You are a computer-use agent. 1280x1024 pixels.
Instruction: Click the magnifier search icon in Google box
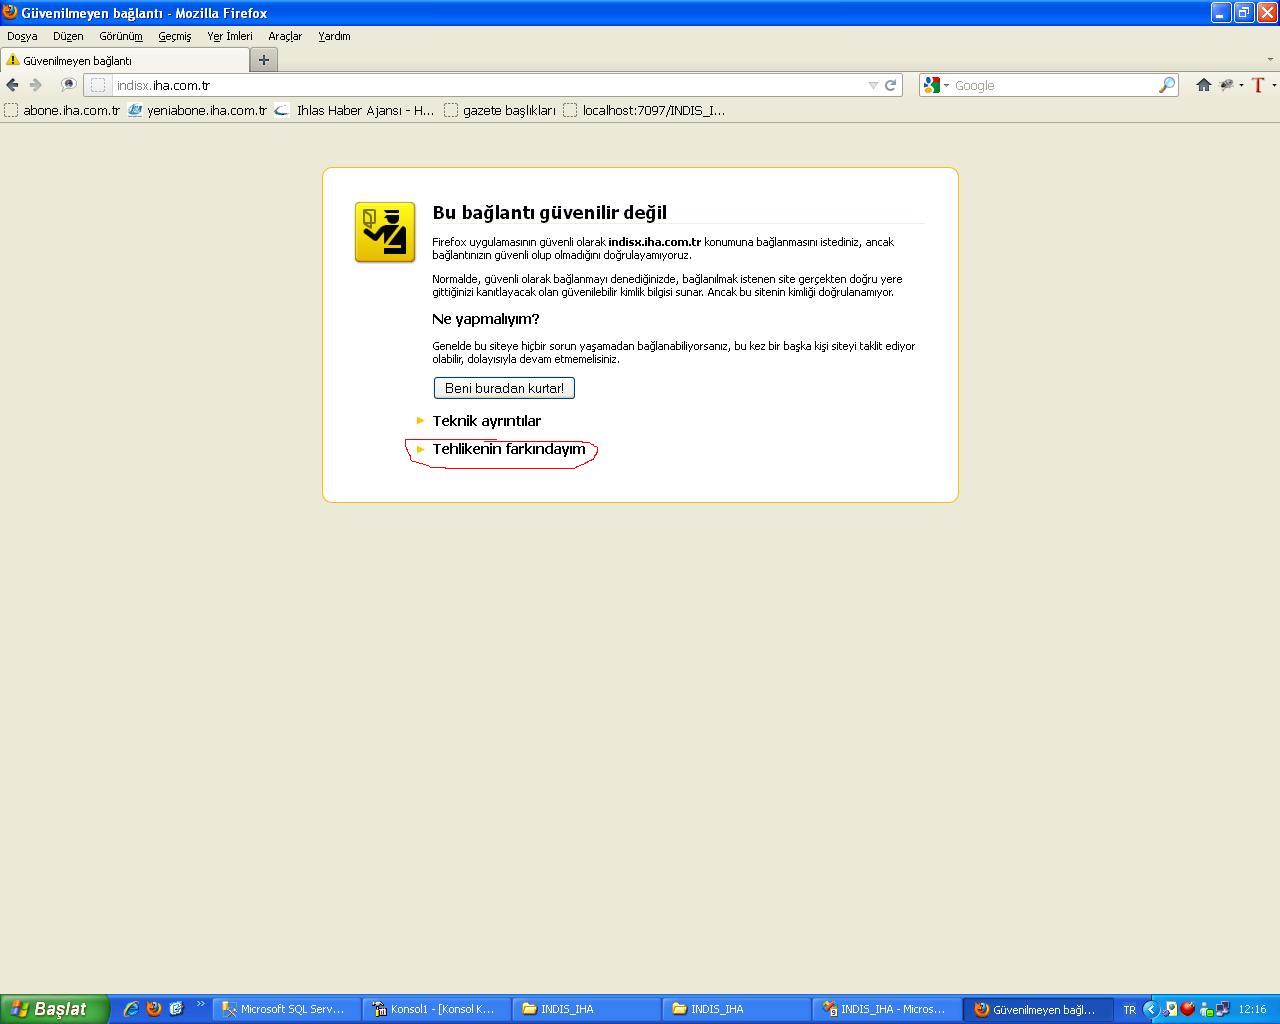[1166, 85]
